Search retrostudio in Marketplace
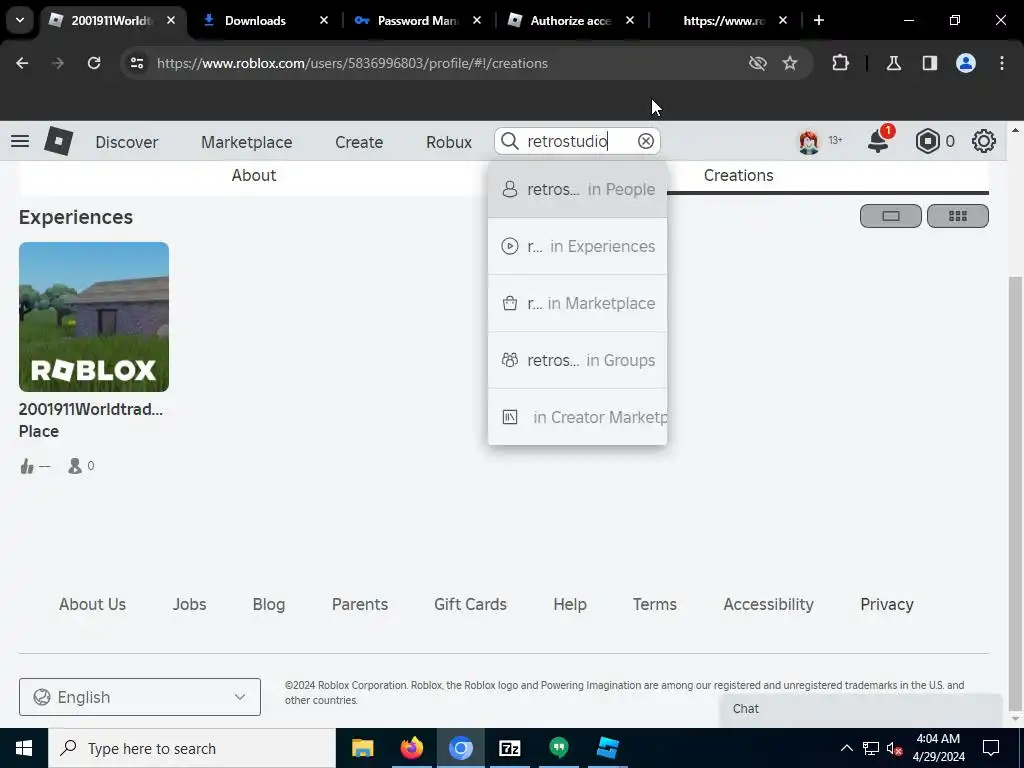The image size is (1024, 768). point(577,303)
